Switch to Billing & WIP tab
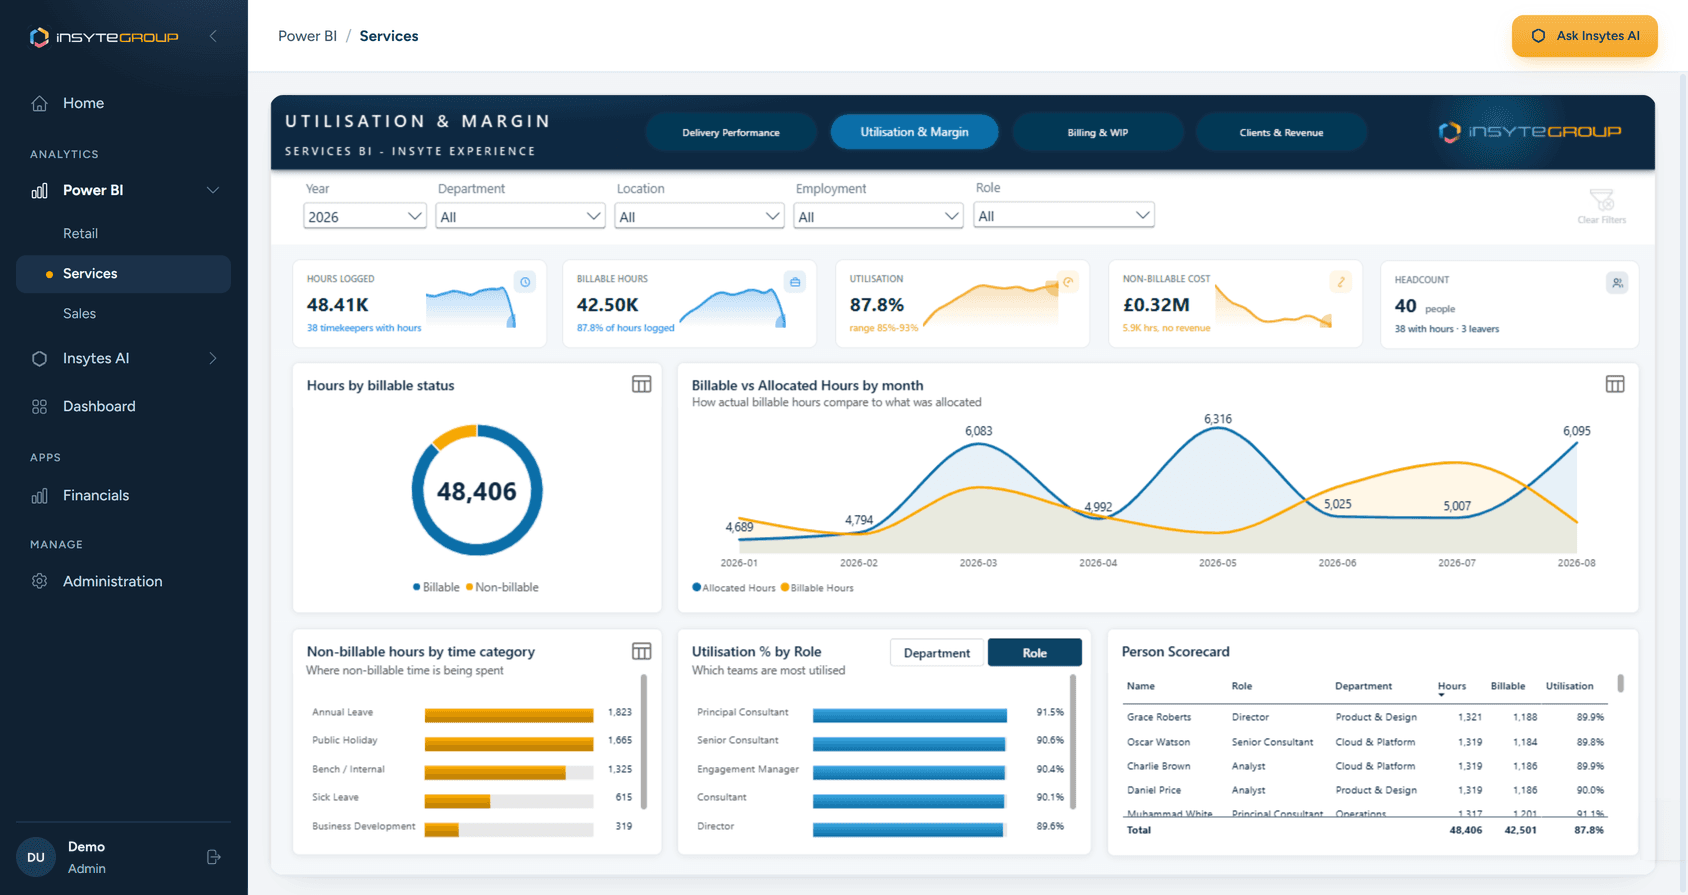 tap(1098, 132)
